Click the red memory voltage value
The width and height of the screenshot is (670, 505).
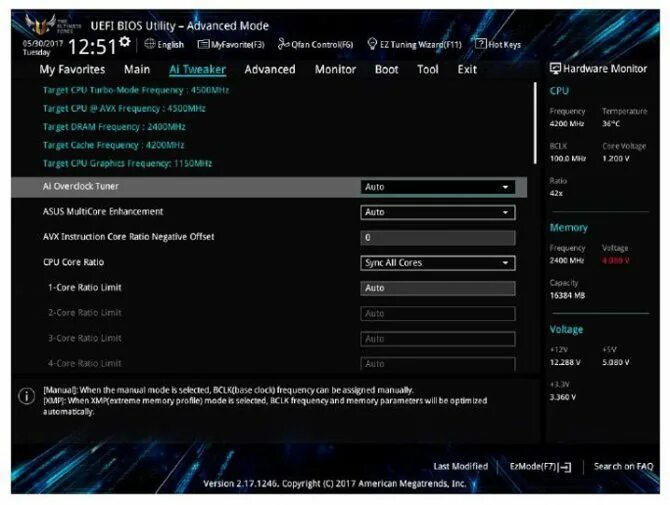(x=616, y=261)
